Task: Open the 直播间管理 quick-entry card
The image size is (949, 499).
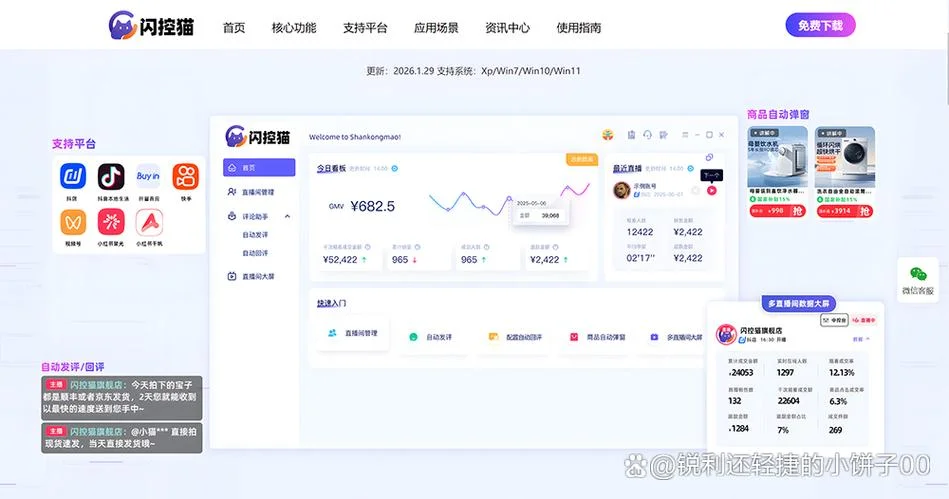Action: [x=353, y=333]
